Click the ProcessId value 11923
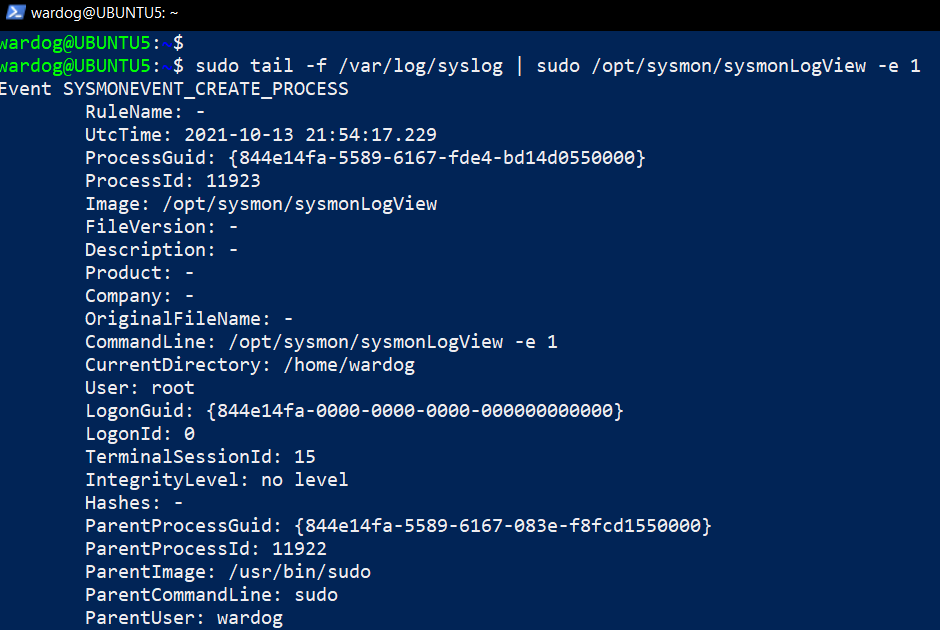This screenshot has width=940, height=630. [x=233, y=181]
